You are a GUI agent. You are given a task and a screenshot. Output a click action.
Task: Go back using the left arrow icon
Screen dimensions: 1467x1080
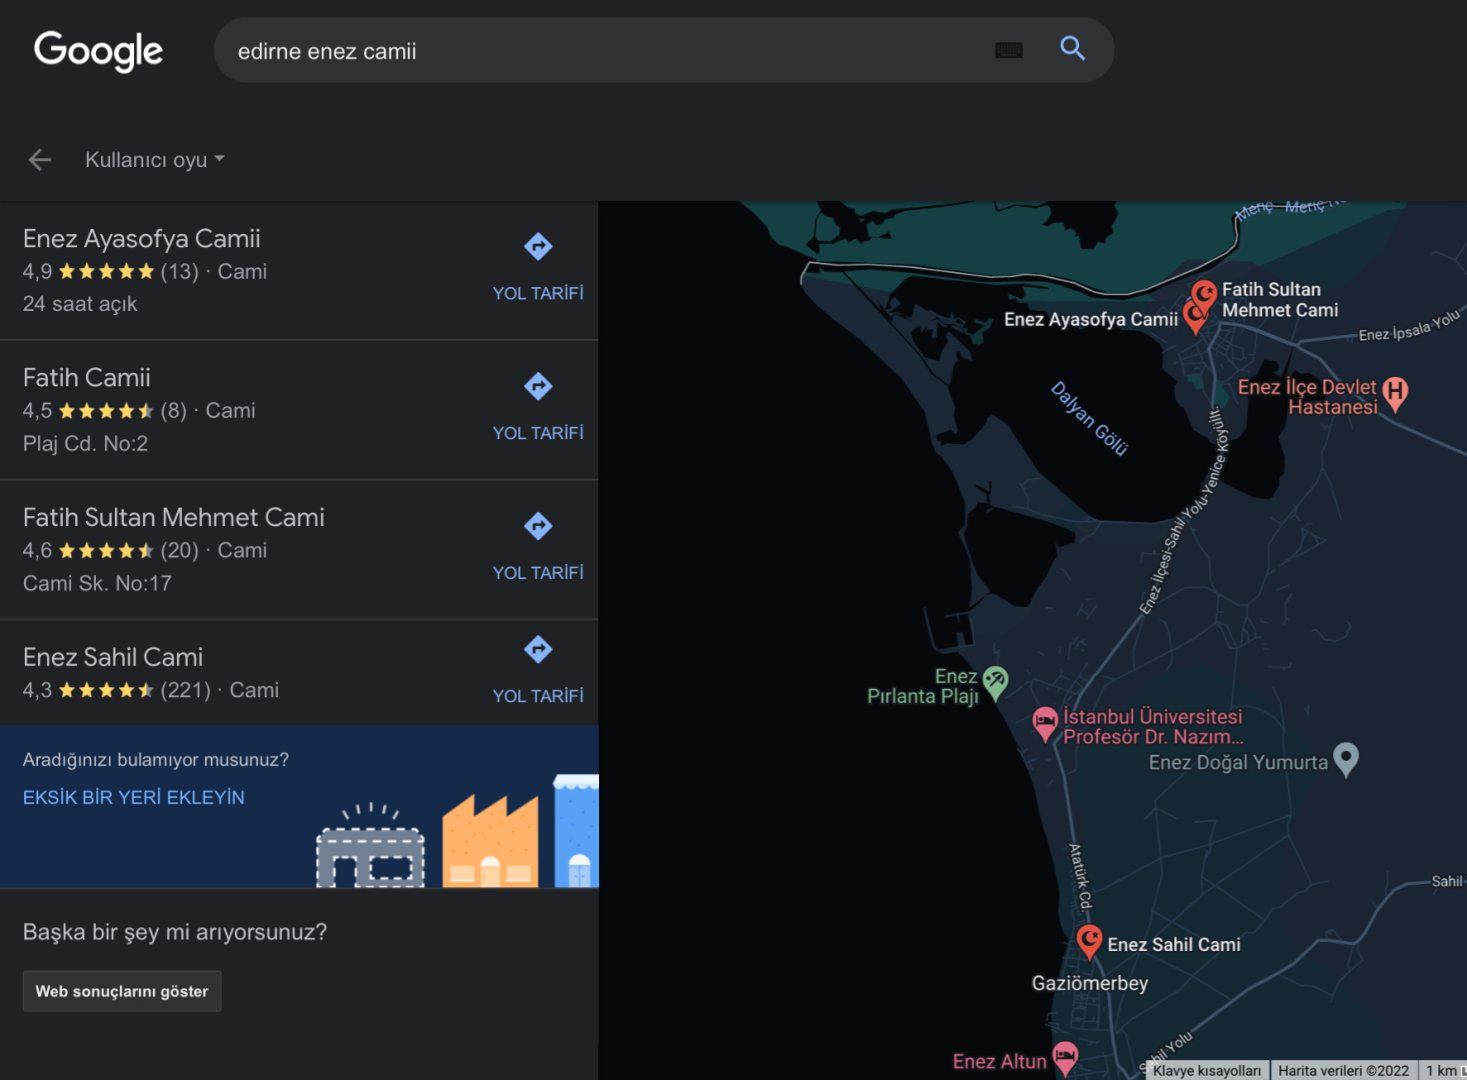(40, 160)
